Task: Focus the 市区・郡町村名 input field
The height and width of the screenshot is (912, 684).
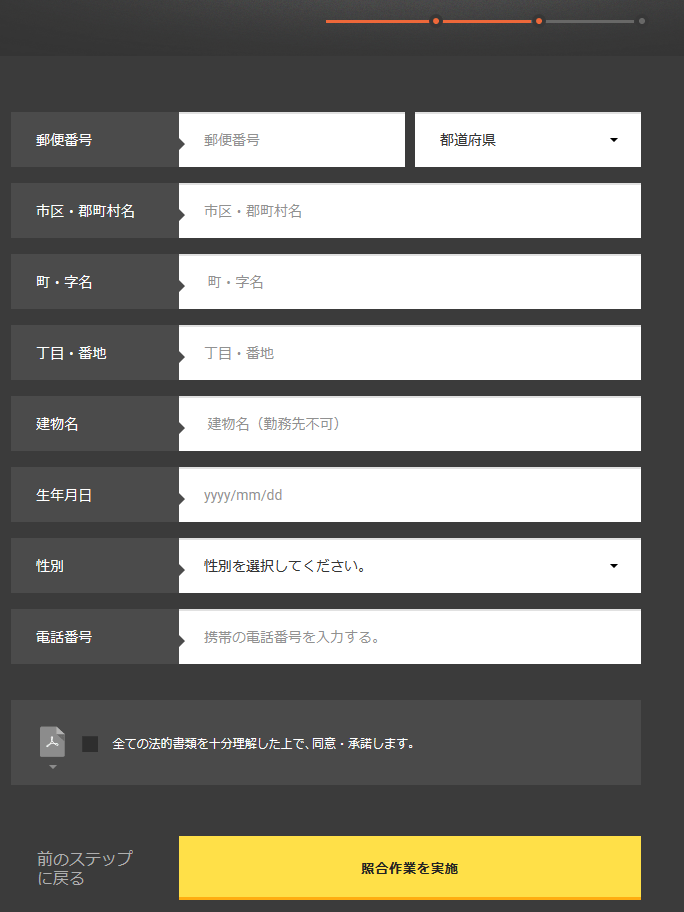Action: pos(409,211)
